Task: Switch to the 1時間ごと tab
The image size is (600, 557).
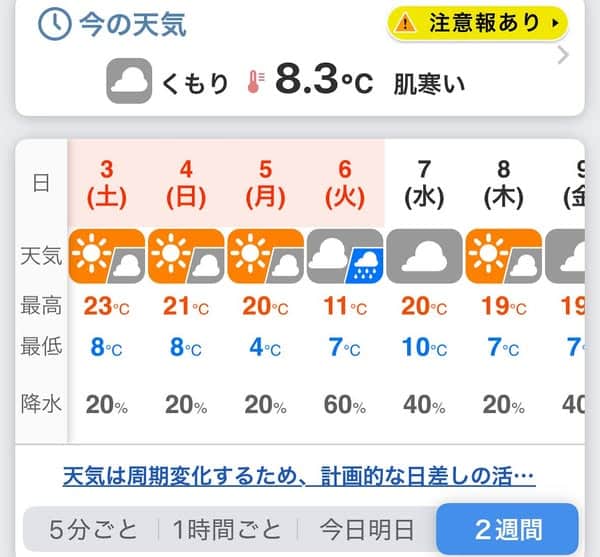Action: click(x=227, y=530)
